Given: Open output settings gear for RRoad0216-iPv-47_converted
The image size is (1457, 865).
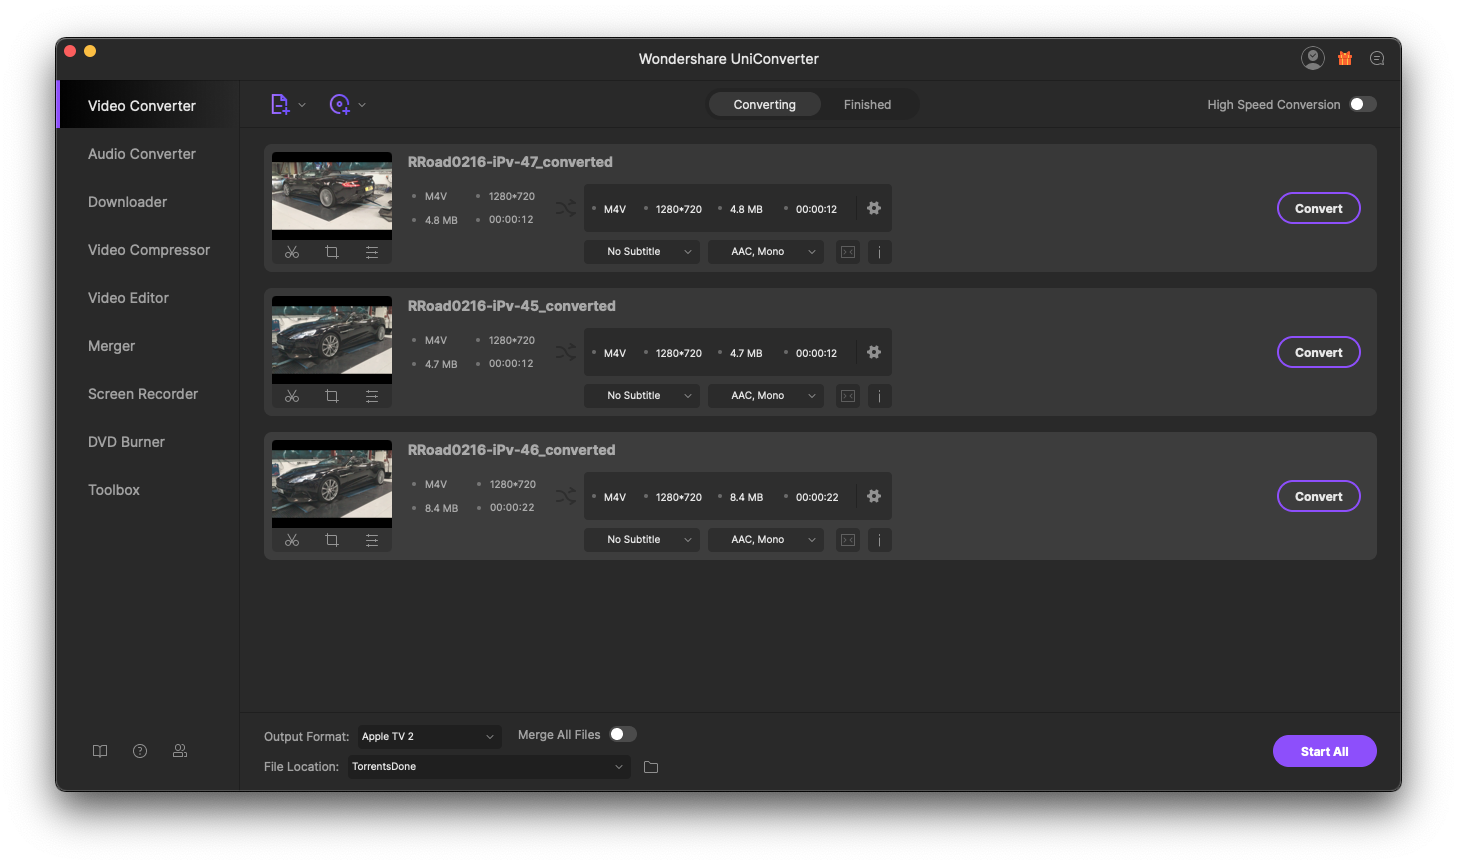Looking at the screenshot, I should 874,208.
